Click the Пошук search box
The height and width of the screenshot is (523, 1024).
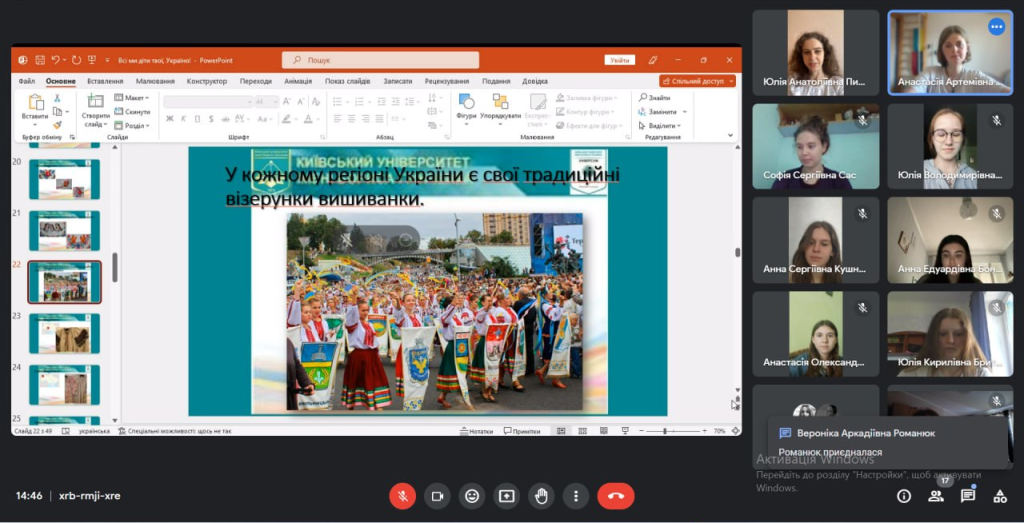[380, 60]
